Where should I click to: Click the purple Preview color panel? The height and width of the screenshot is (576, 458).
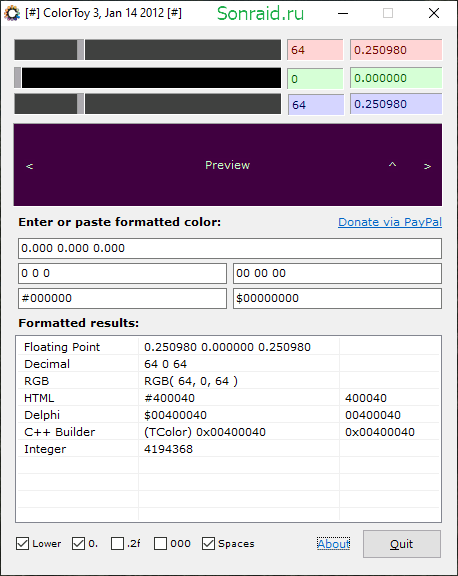[x=228, y=165]
